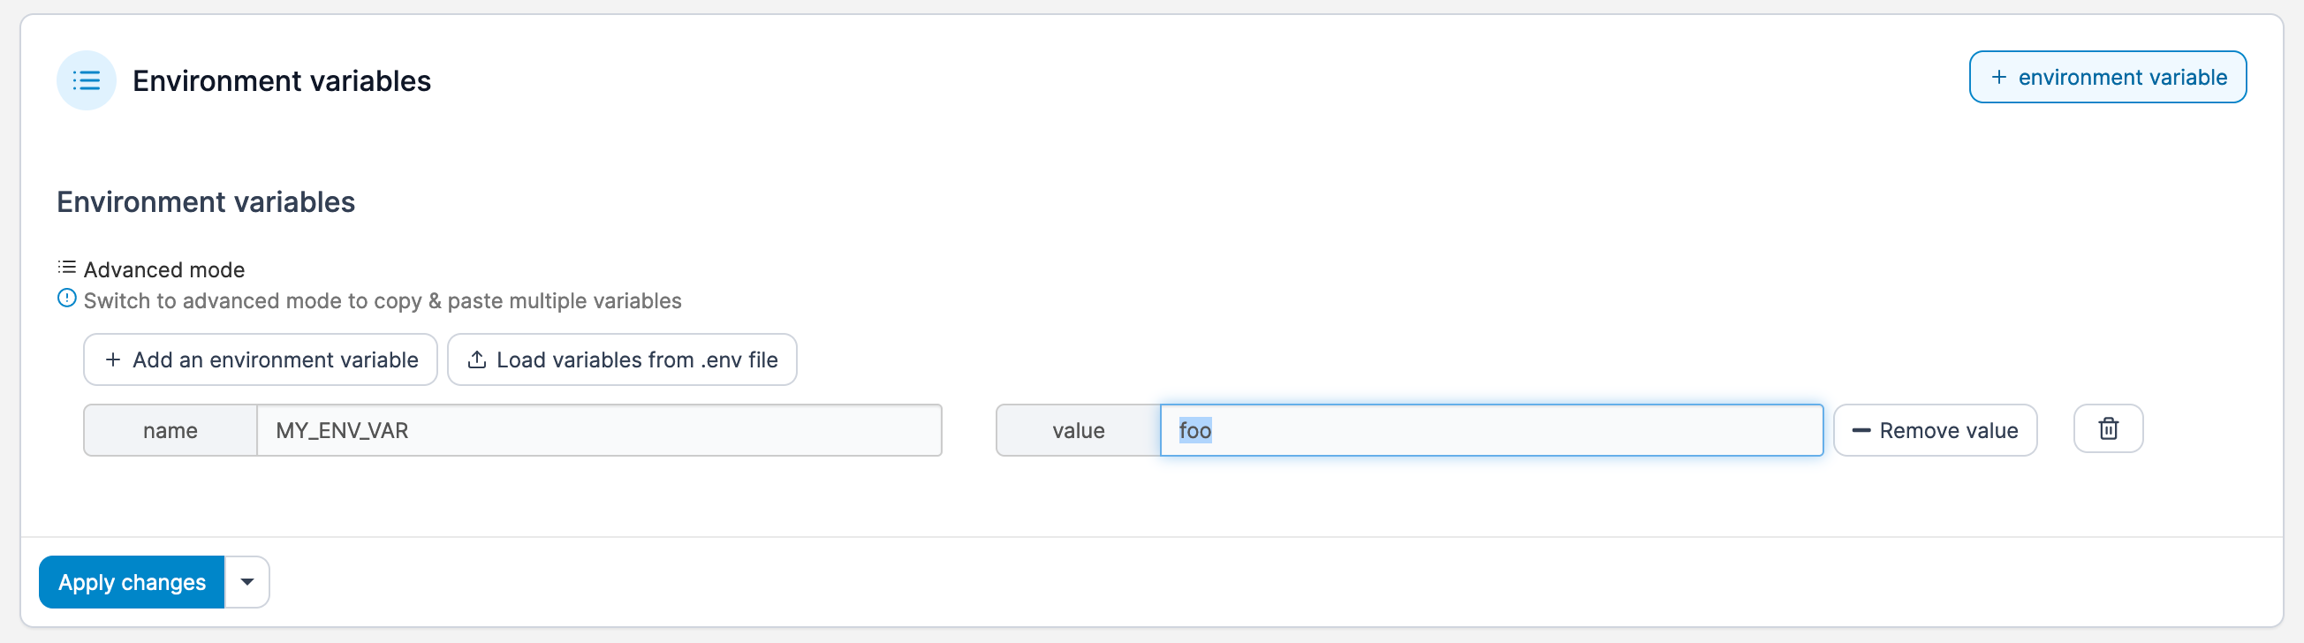
Task: Click the "Switch to advanced mode" hint text
Action: click(x=382, y=301)
